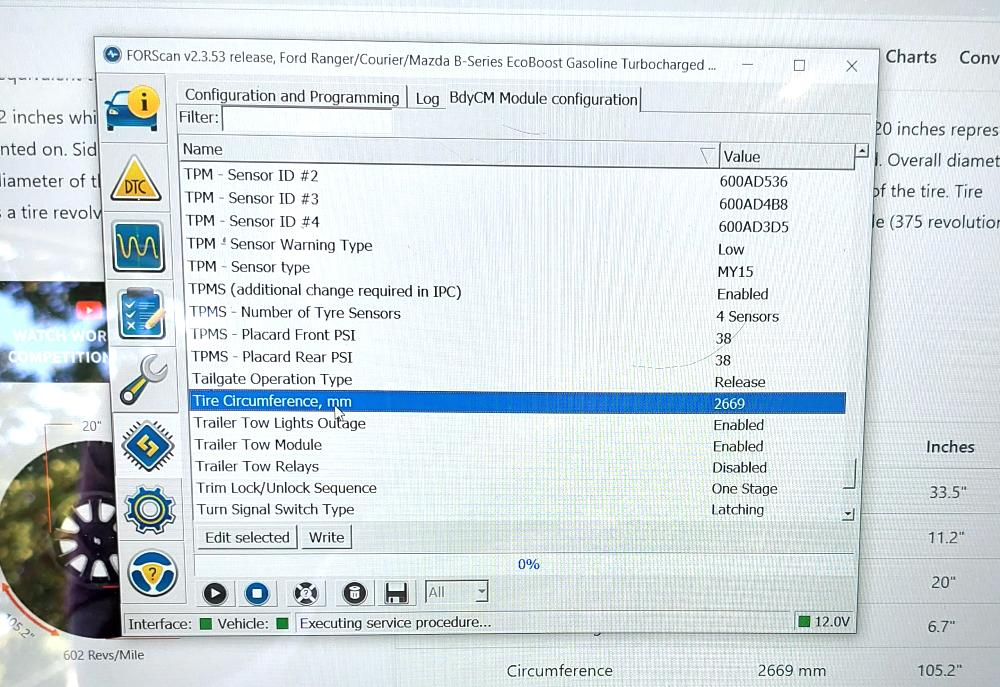Click the lifebuoy help icon in the toolbar
This screenshot has height=687, width=1000.
tap(305, 594)
